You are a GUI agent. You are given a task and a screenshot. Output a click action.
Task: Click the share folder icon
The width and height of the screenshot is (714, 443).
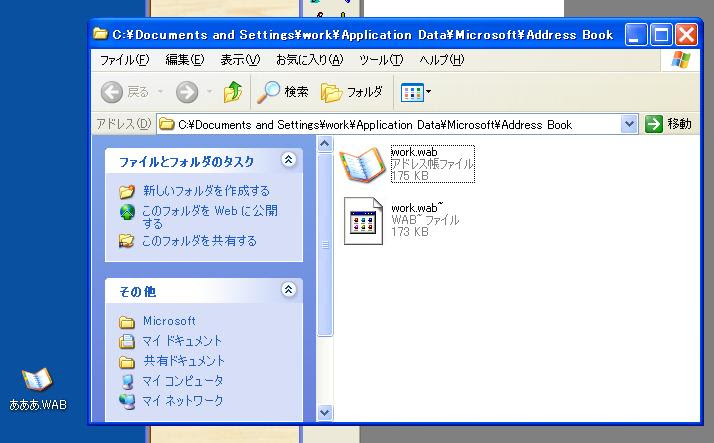point(127,241)
